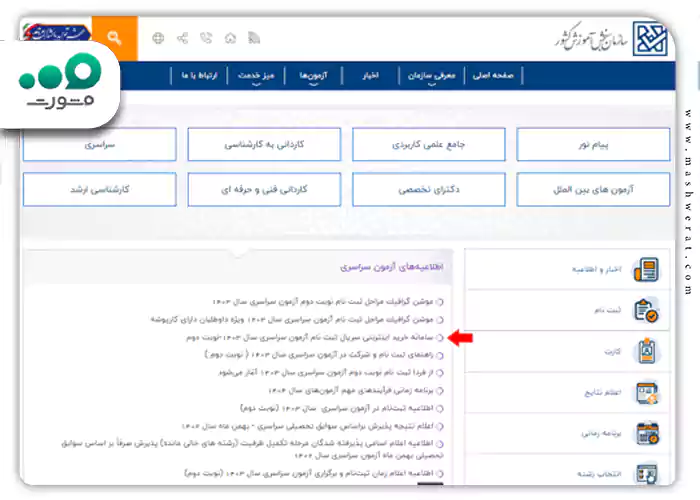Open اعلام نتیجه پذیرش براساس سوابق تحصیلی link

[x=308, y=426]
